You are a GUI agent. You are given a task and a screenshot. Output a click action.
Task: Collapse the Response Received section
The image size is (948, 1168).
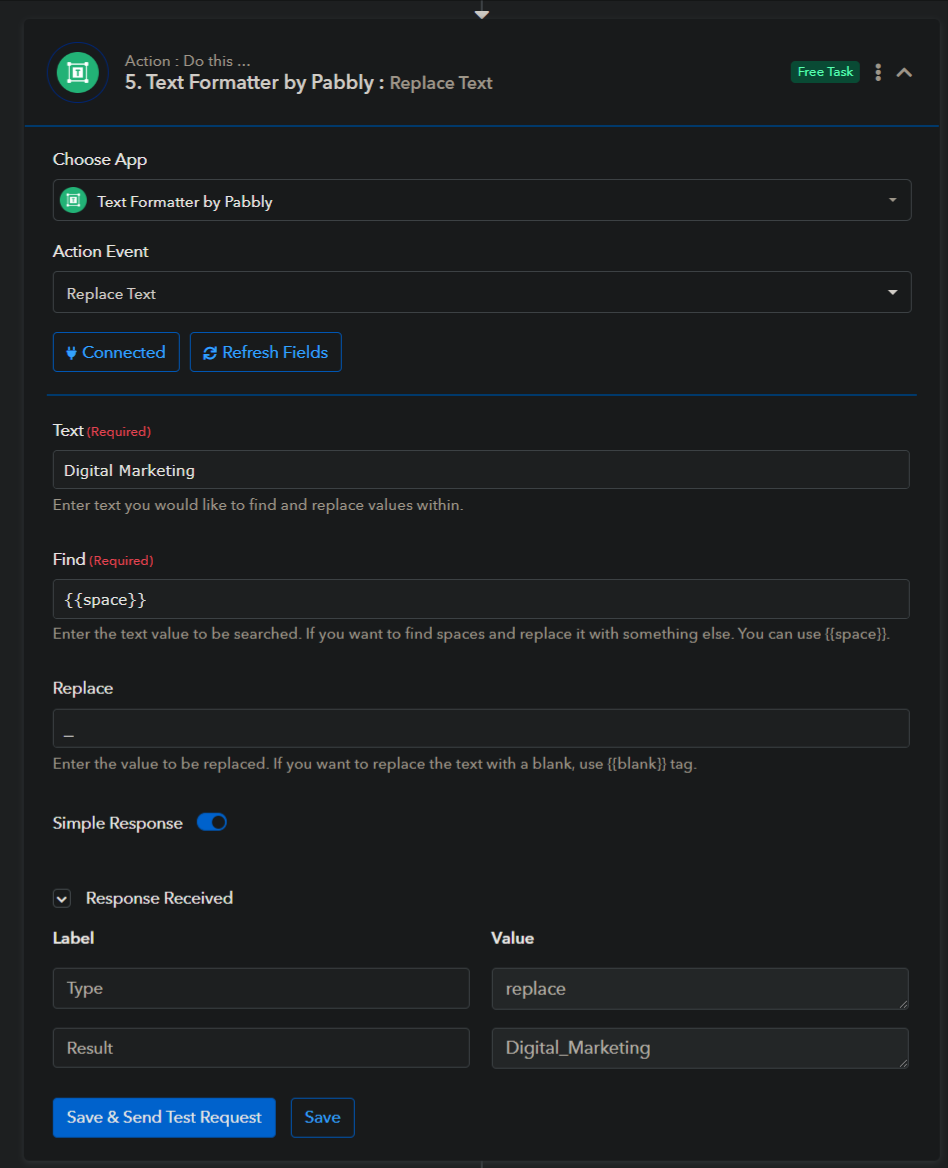tap(62, 898)
